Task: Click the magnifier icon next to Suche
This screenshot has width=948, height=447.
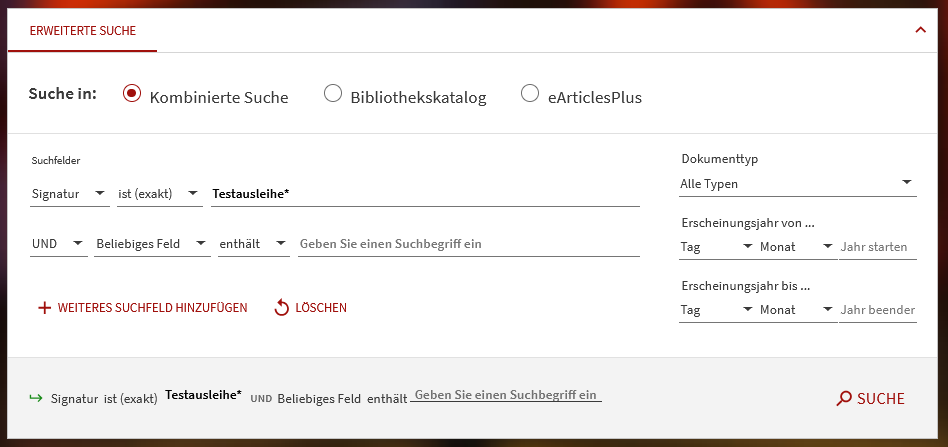Action: pyautogui.click(x=844, y=399)
